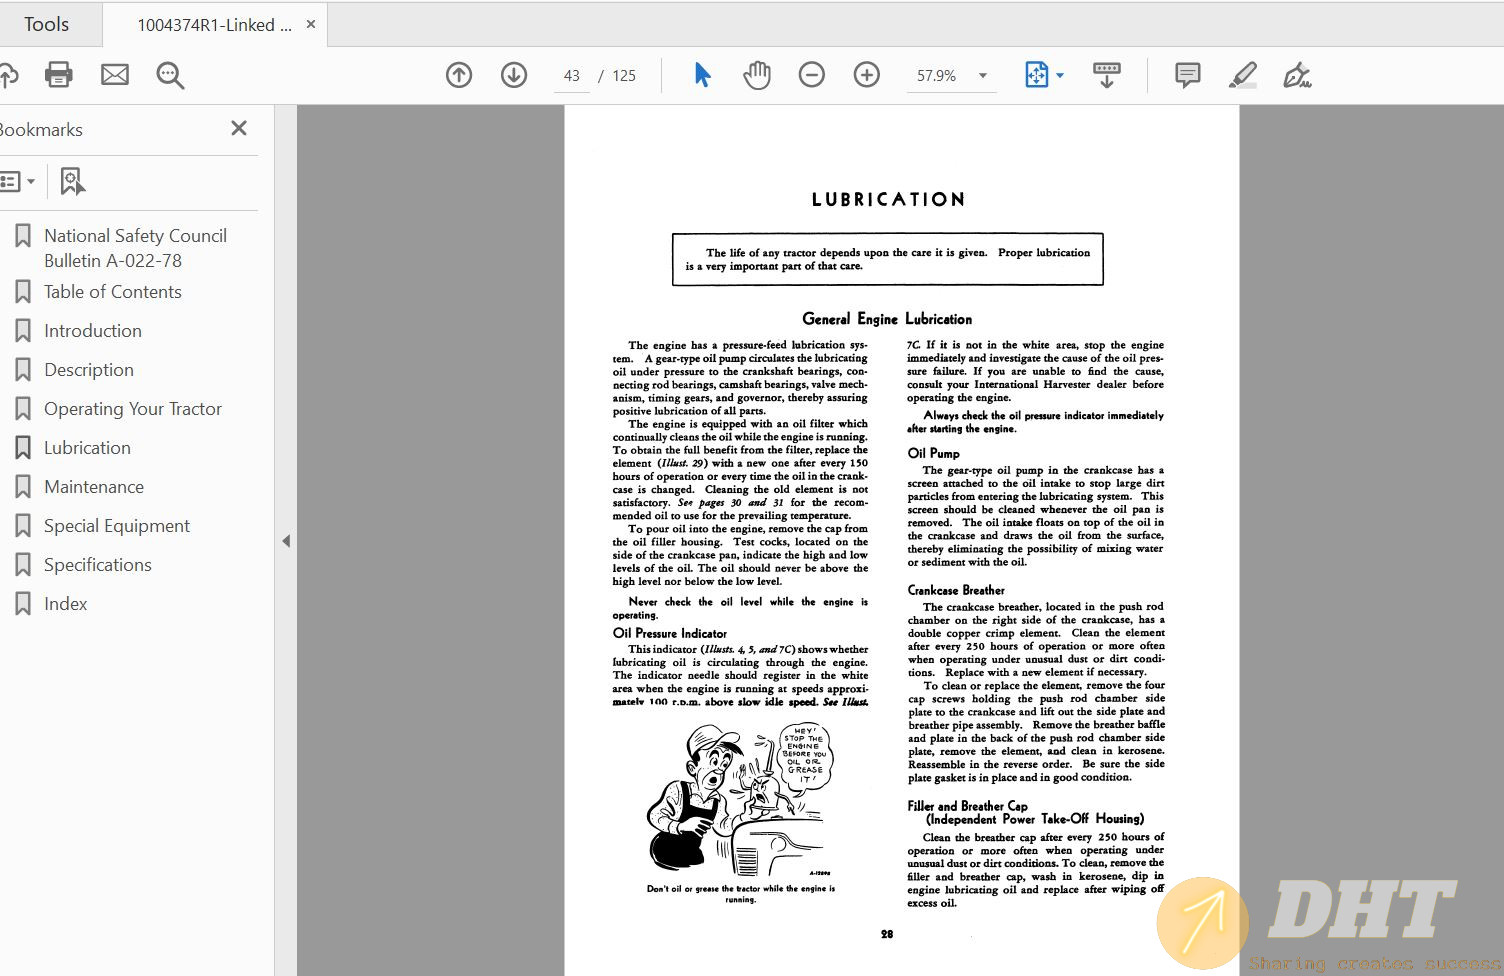Send file by email envelope icon
Screen dimensions: 1504x976
click(x=115, y=75)
